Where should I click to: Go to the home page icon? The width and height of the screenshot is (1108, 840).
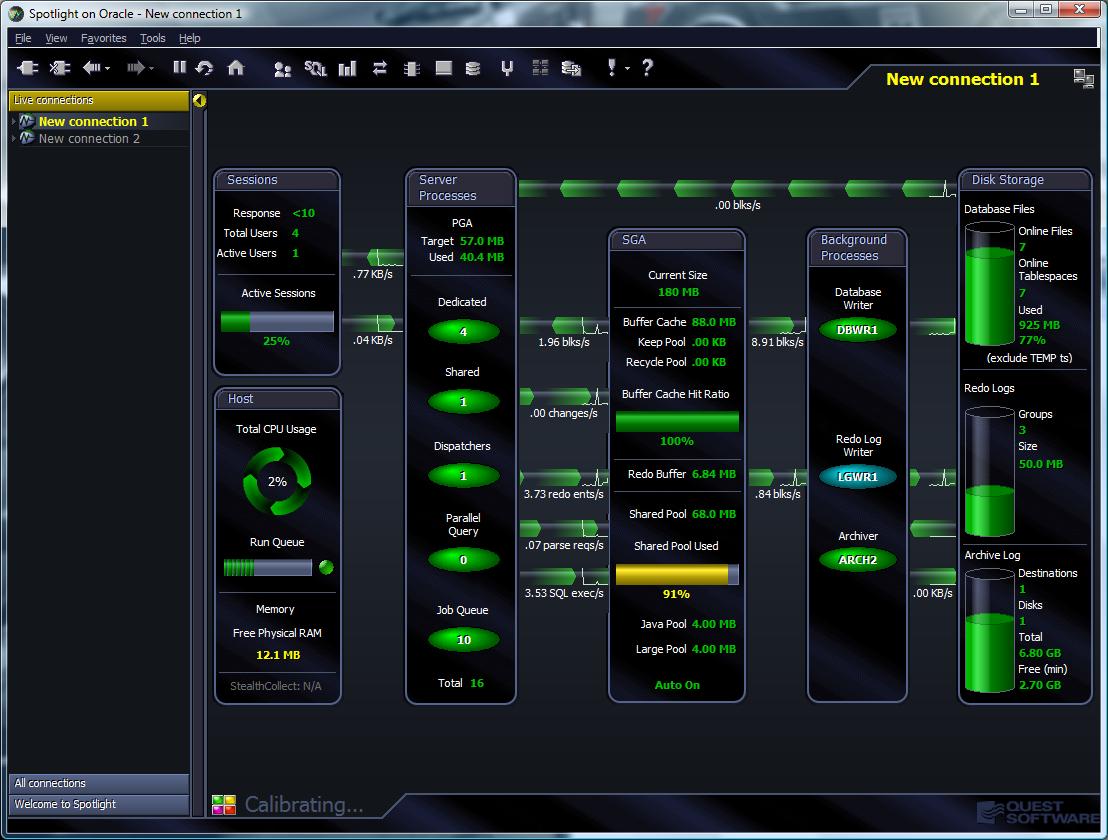pyautogui.click(x=235, y=68)
